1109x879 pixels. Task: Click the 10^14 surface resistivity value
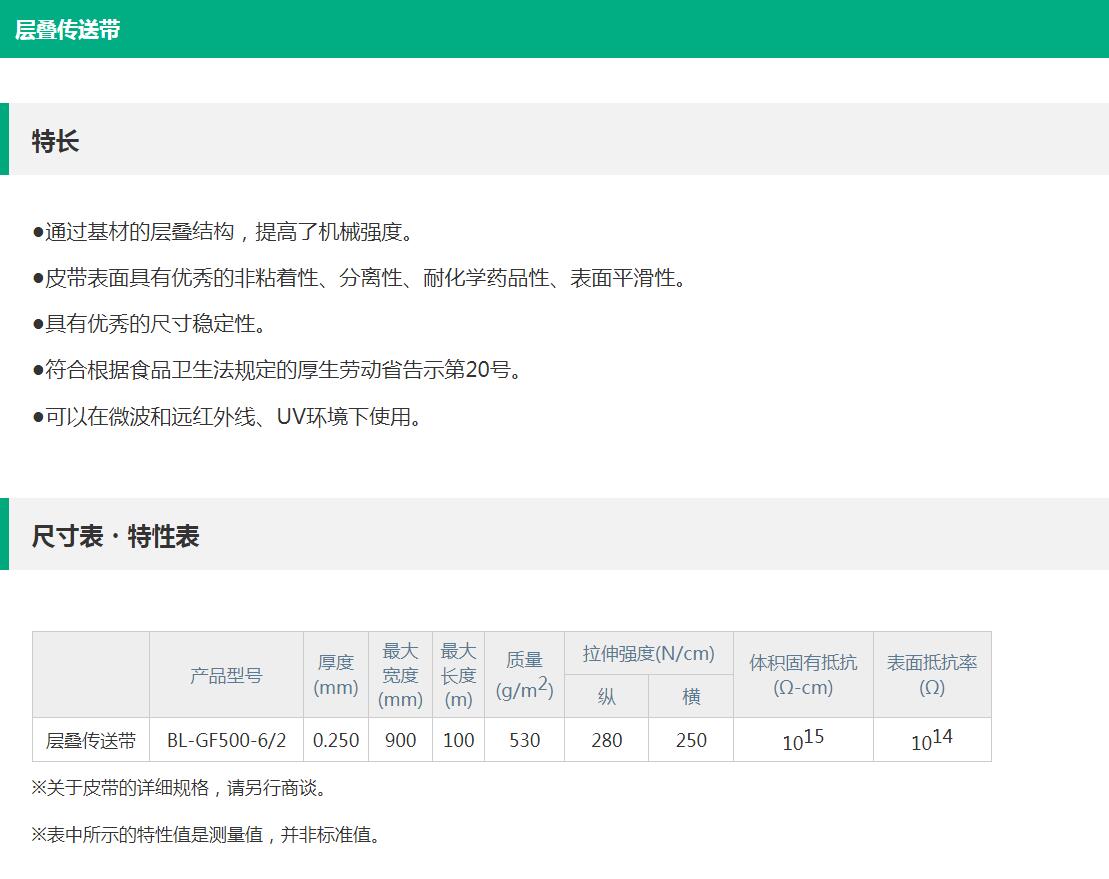pos(932,740)
